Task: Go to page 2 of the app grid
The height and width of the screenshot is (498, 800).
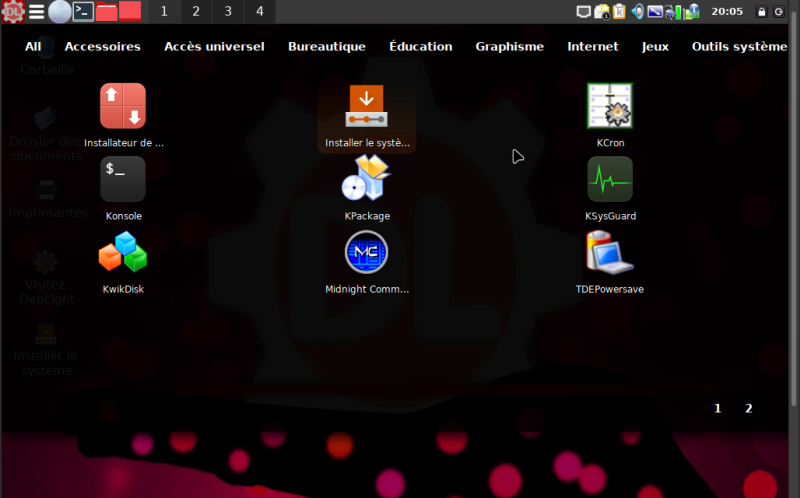Action: point(748,408)
